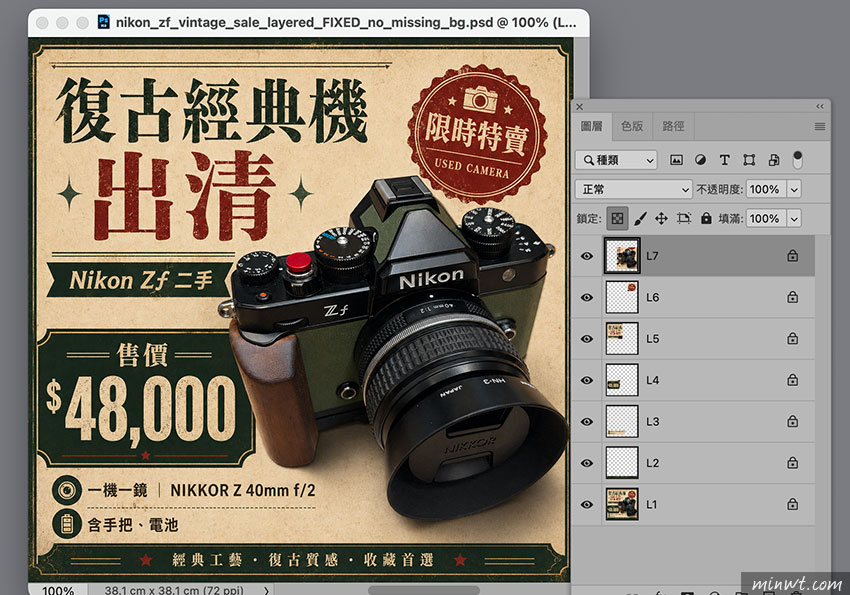
Task: Close the layers panel with X
Action: 579,107
